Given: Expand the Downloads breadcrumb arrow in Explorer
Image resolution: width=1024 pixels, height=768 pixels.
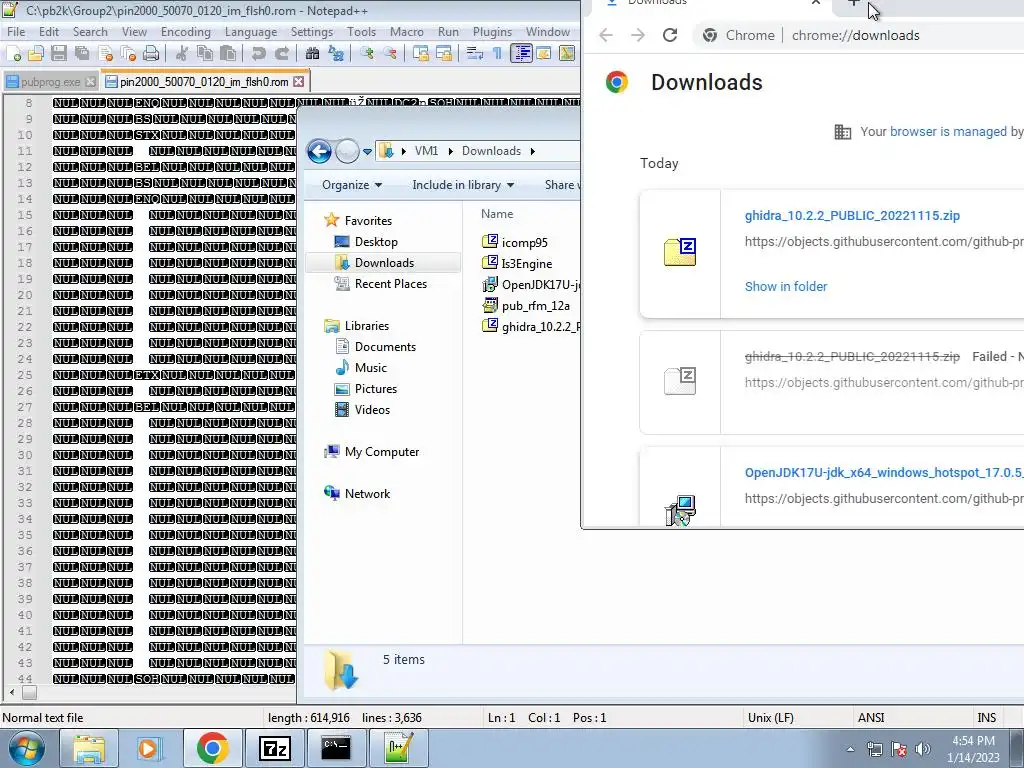Looking at the screenshot, I should 533,151.
